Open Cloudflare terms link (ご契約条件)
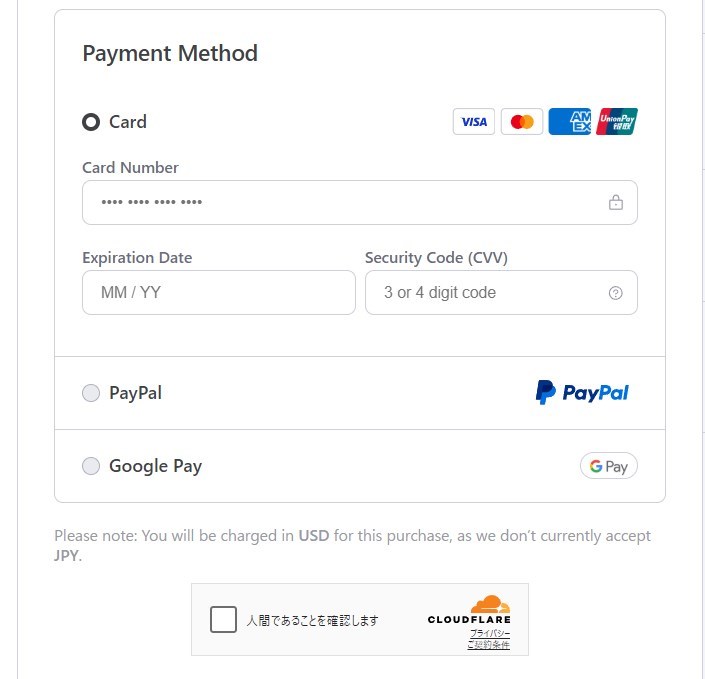705x679 pixels. [488, 645]
